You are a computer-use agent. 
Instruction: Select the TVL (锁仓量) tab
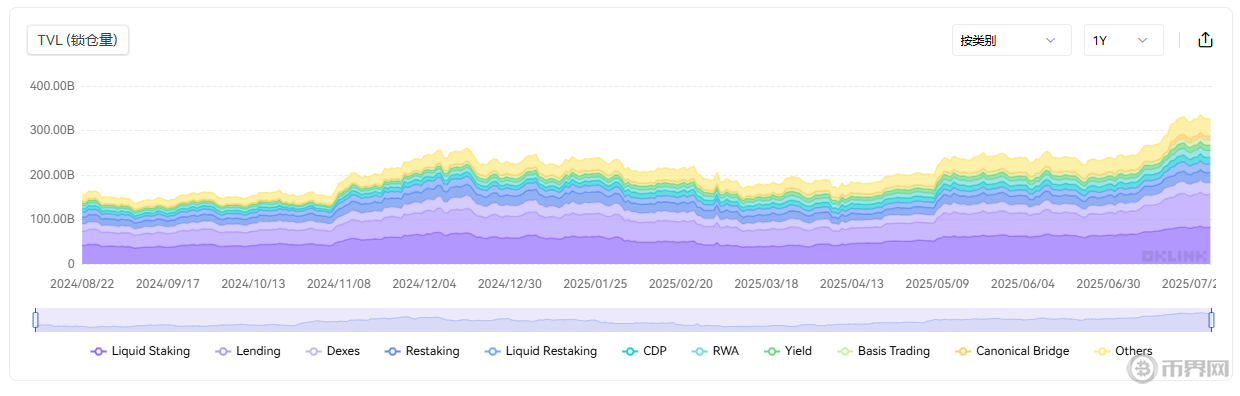(78, 40)
